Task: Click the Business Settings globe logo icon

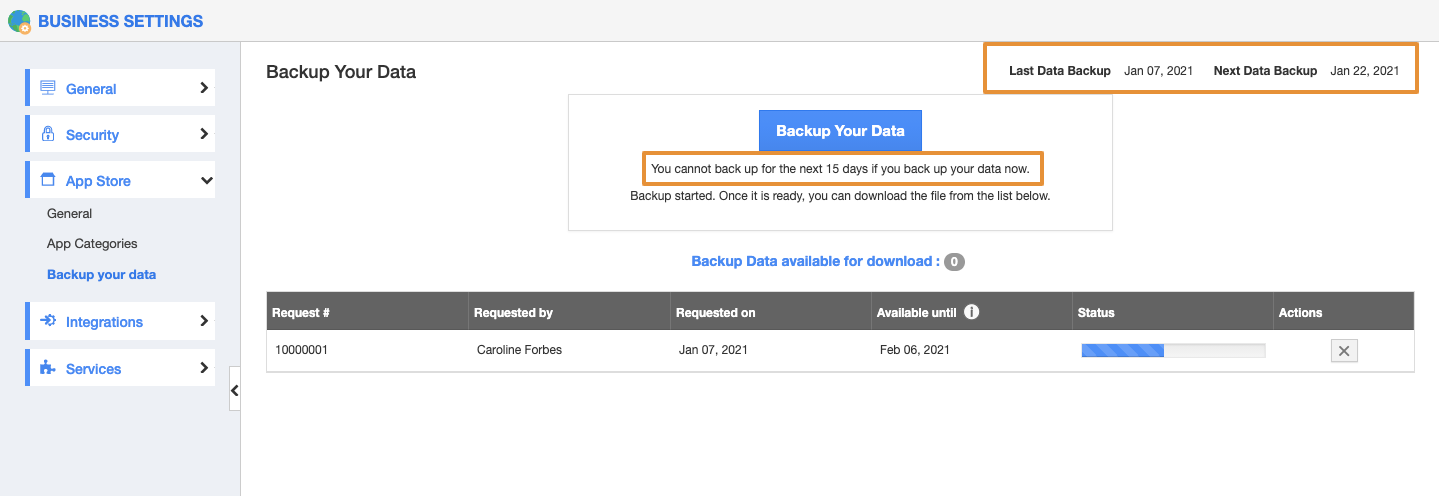Action: tap(19, 21)
